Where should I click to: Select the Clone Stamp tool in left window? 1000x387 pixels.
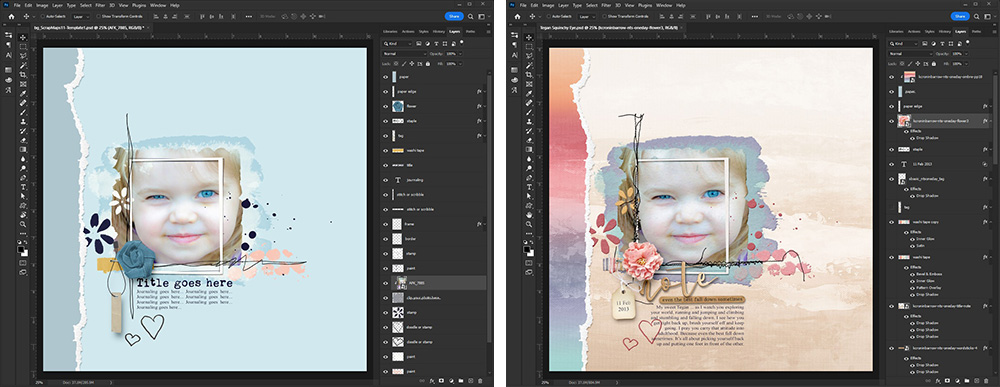(23, 121)
